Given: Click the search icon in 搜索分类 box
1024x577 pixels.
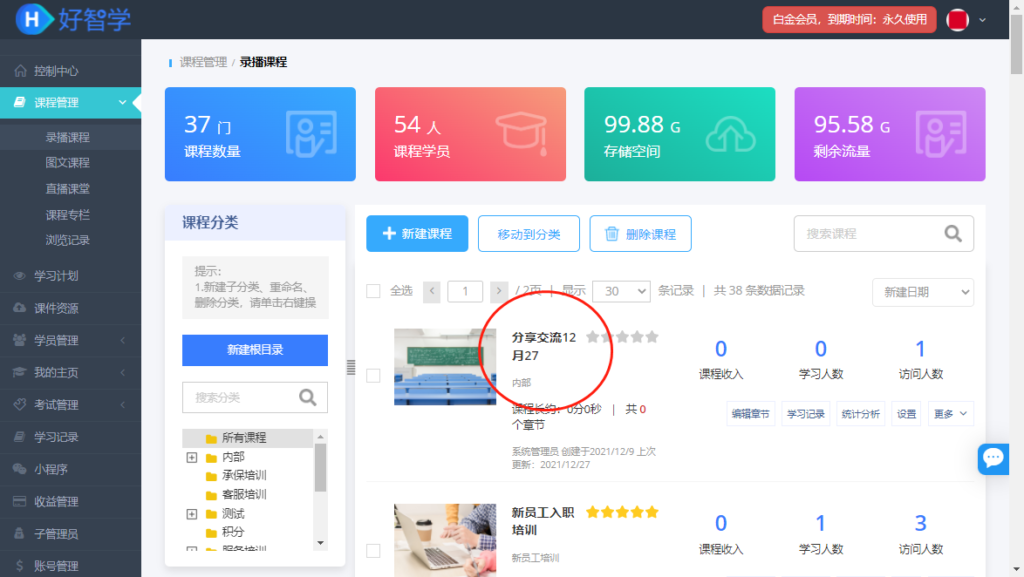Looking at the screenshot, I should pos(308,397).
